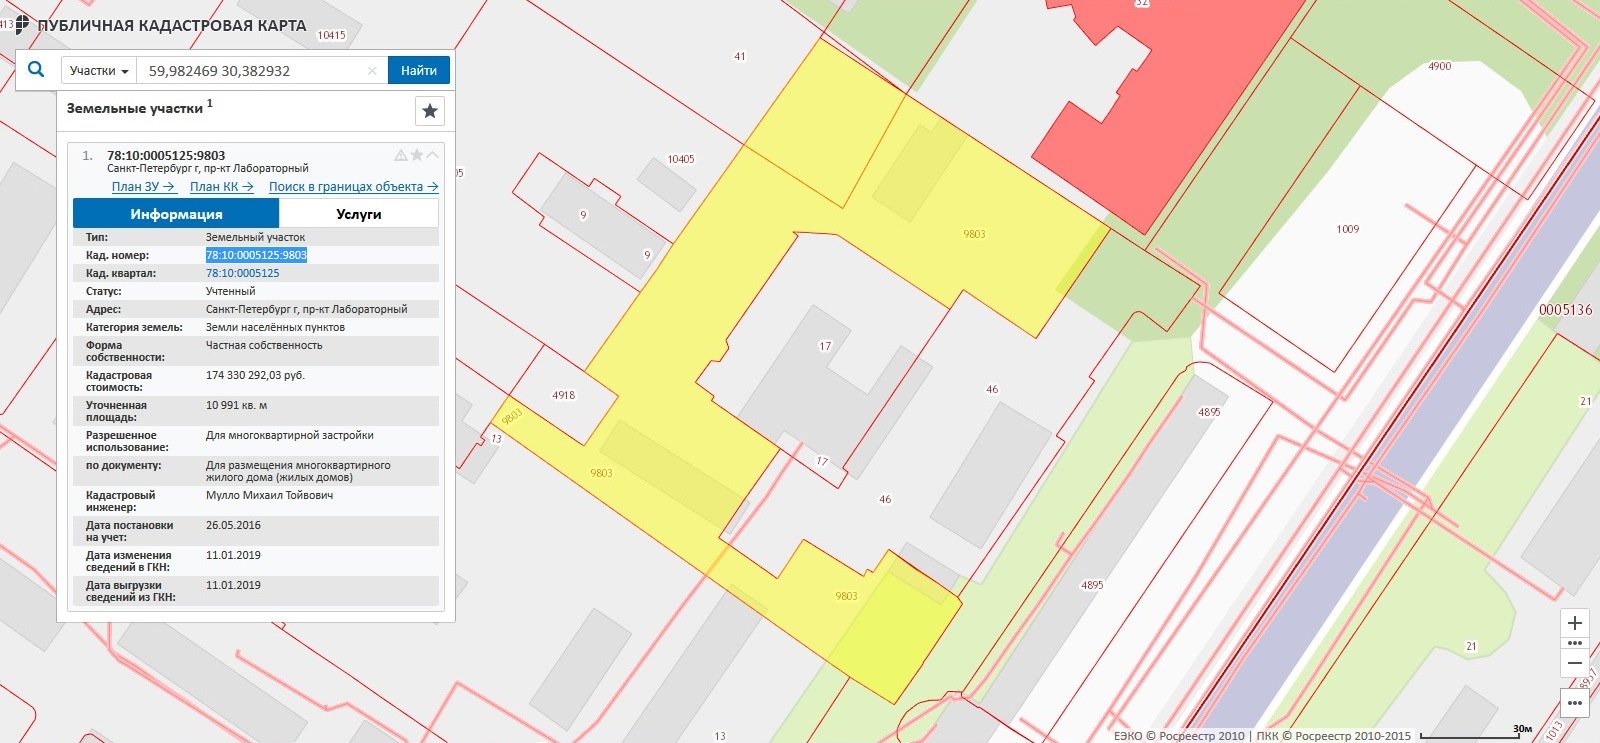Collapse the parcel result card chevron
Viewport: 1600px width, 743px height.
[x=432, y=155]
